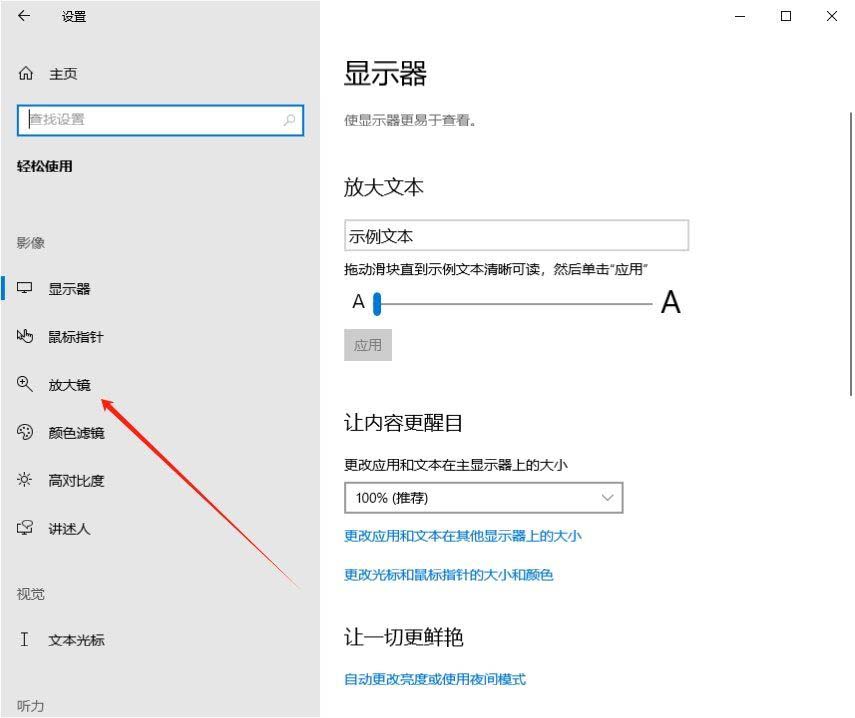Select 放大镜 in the sidebar
The image size is (855, 718).
point(69,385)
